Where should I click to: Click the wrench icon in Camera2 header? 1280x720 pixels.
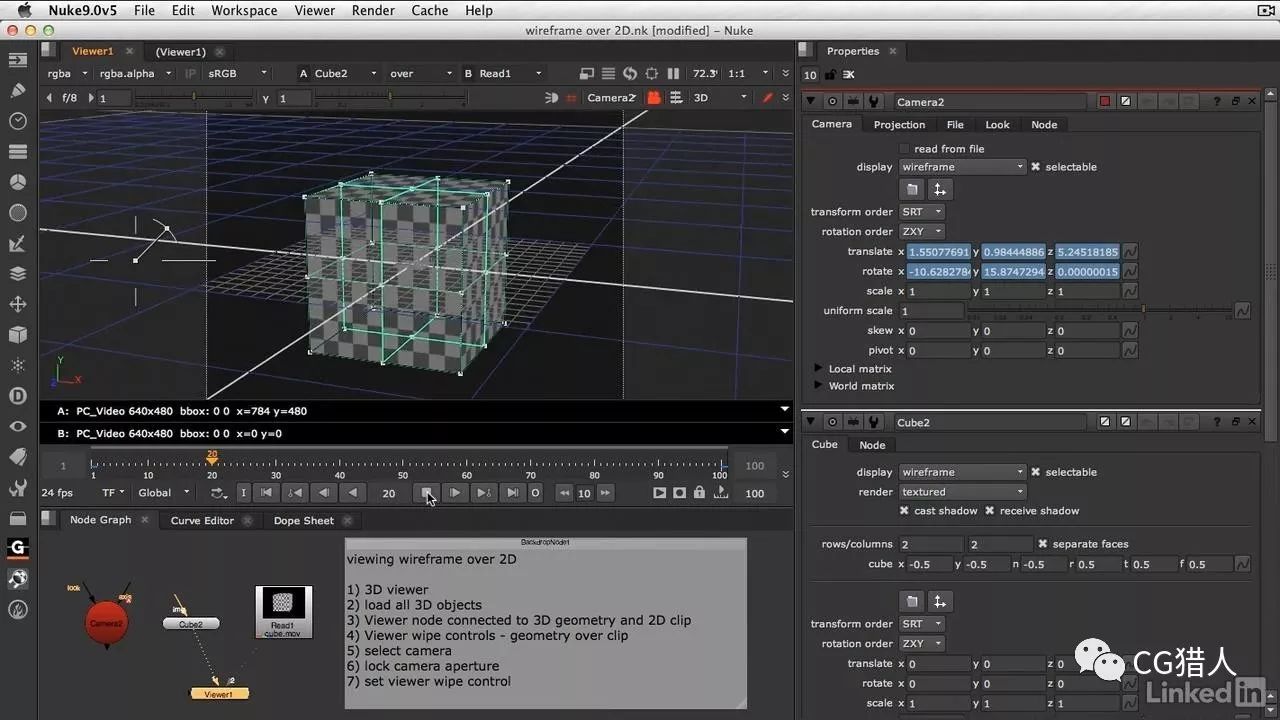(x=874, y=102)
